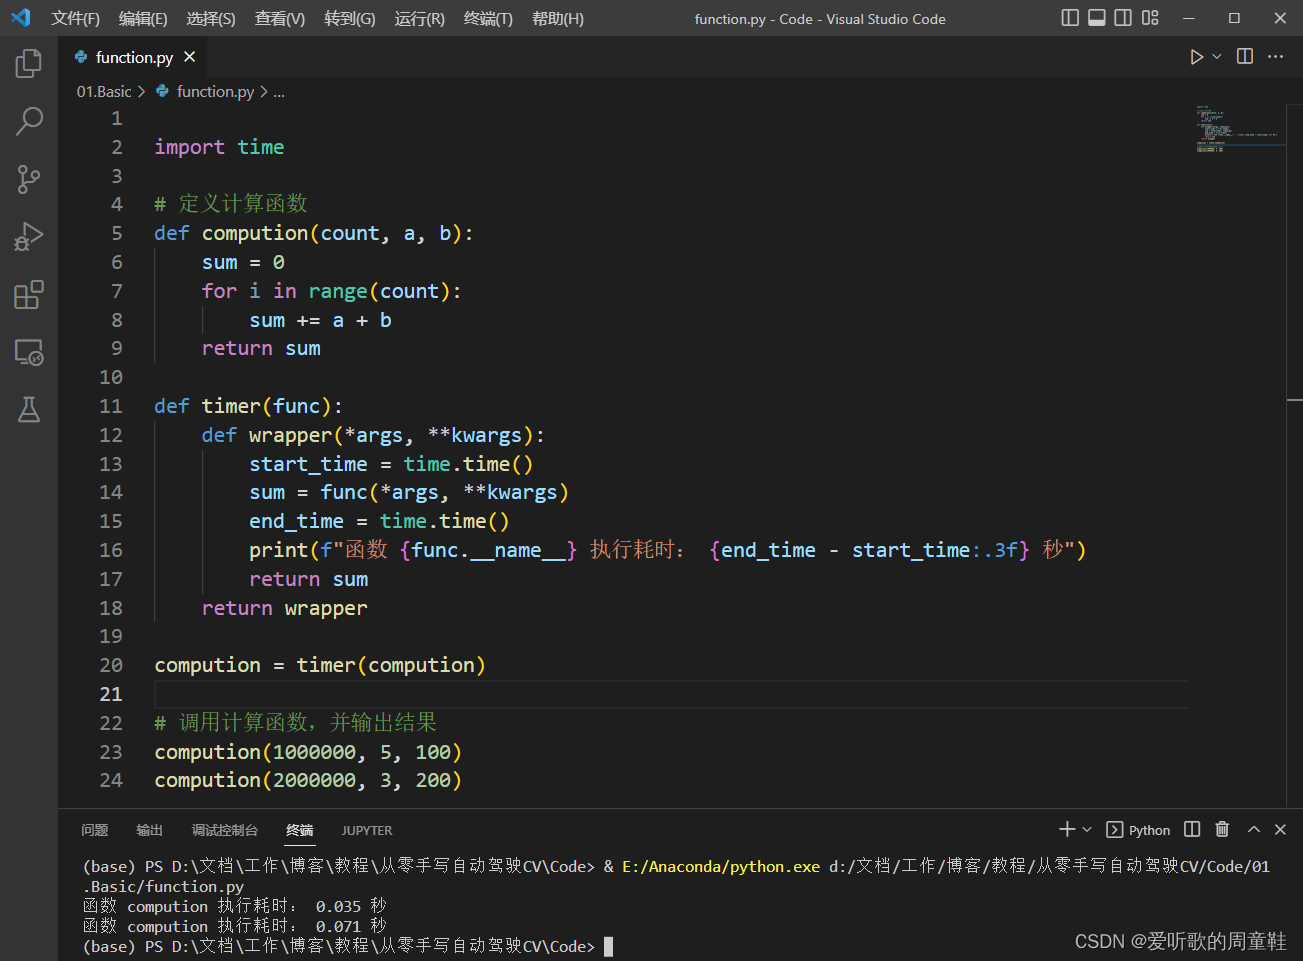Open the Testing flask view
This screenshot has height=961, width=1303.
29,409
